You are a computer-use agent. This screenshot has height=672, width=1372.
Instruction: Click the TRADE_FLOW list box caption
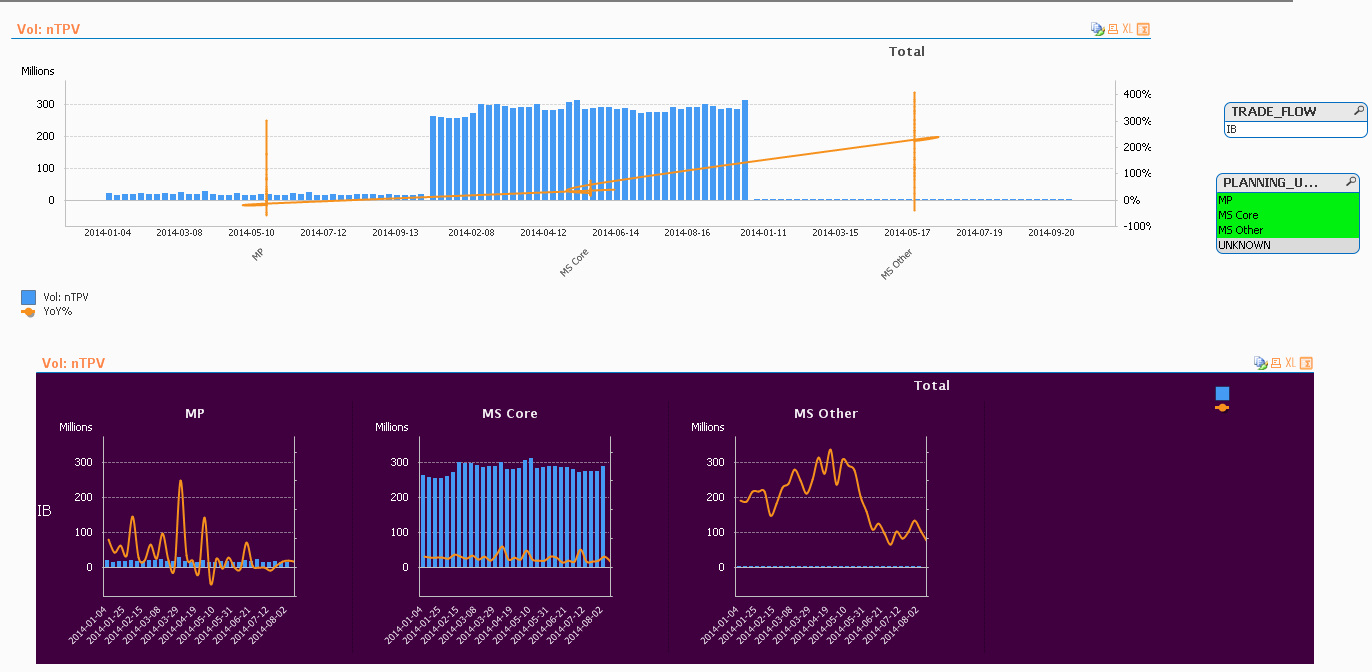(x=1273, y=111)
